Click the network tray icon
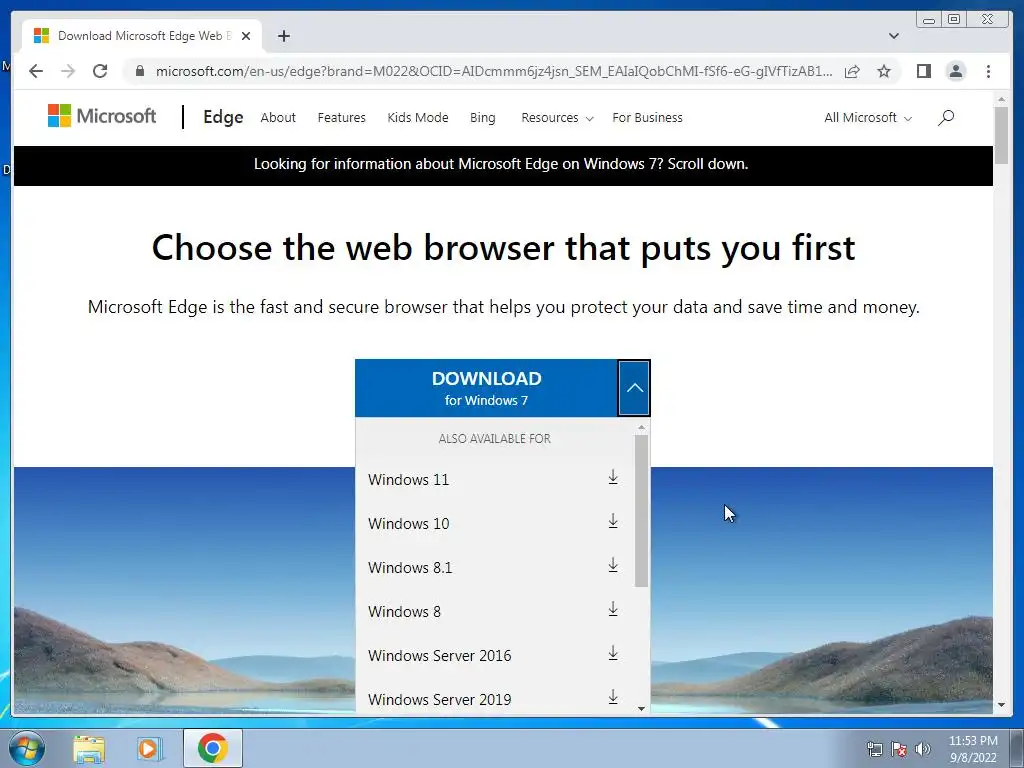The image size is (1024, 768). [x=874, y=749]
